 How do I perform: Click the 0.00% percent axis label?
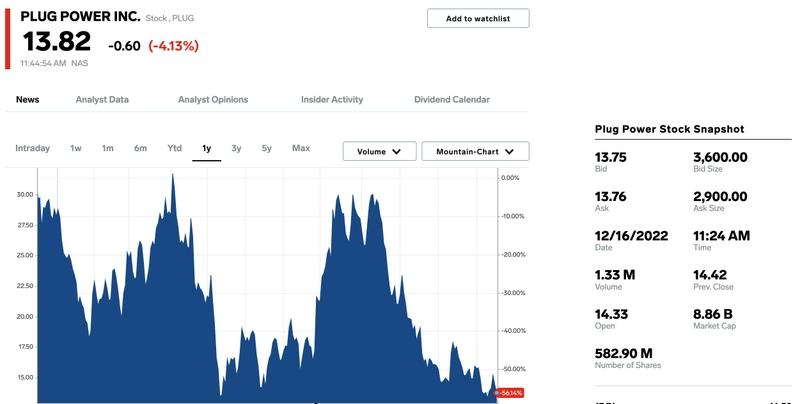(510, 178)
